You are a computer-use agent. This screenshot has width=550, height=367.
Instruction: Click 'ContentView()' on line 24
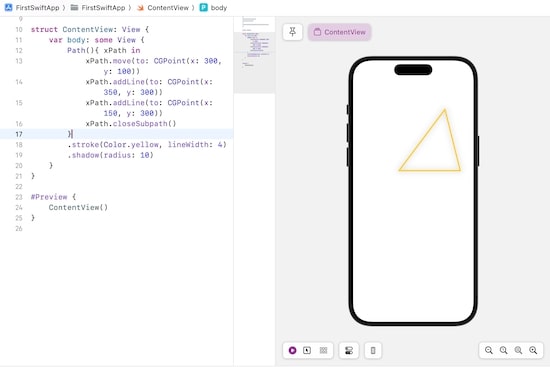tap(78, 207)
